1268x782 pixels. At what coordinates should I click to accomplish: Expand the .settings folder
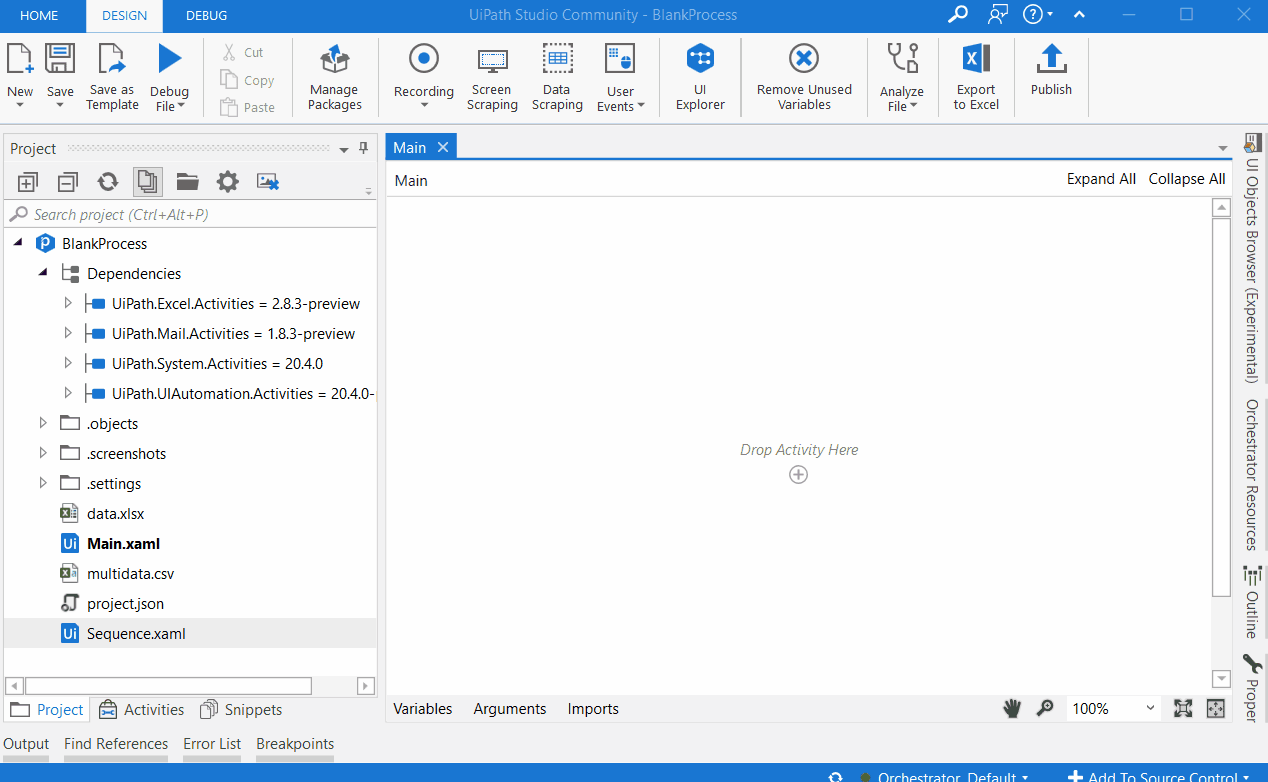tap(43, 483)
